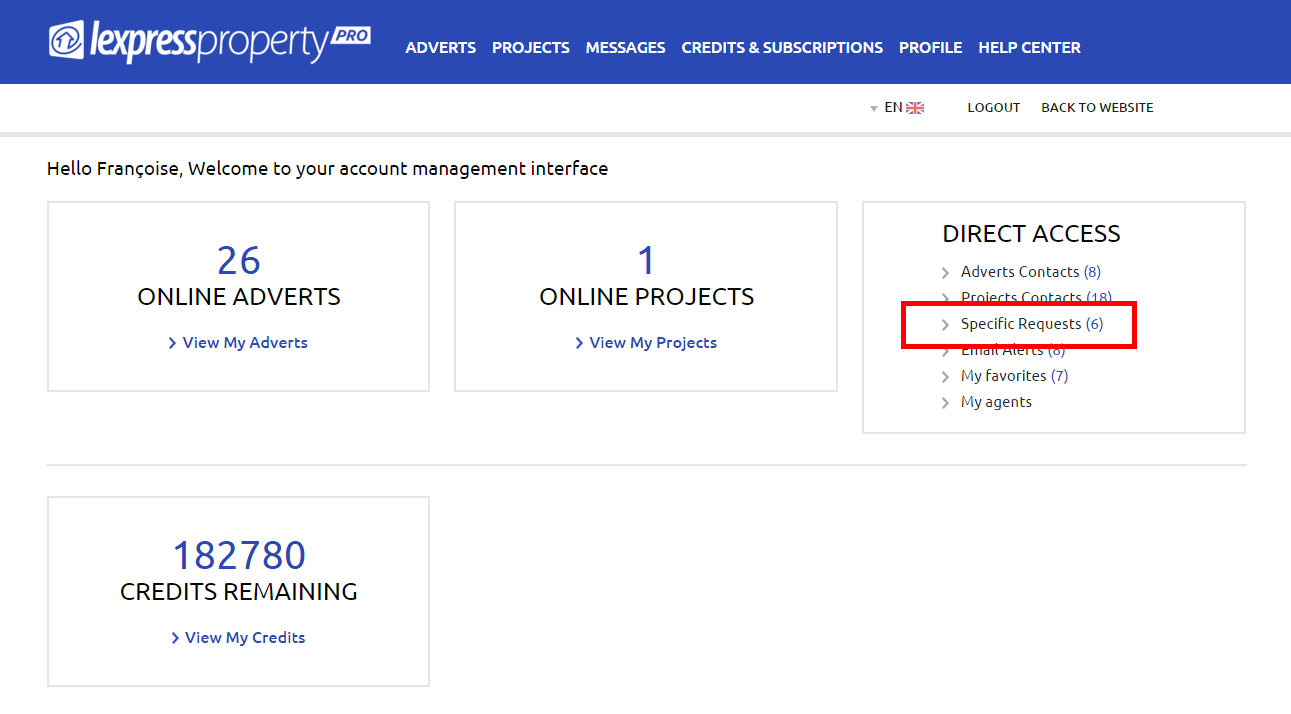The image size is (1291, 714).
Task: Open the PROJECTS menu
Action: (x=531, y=47)
